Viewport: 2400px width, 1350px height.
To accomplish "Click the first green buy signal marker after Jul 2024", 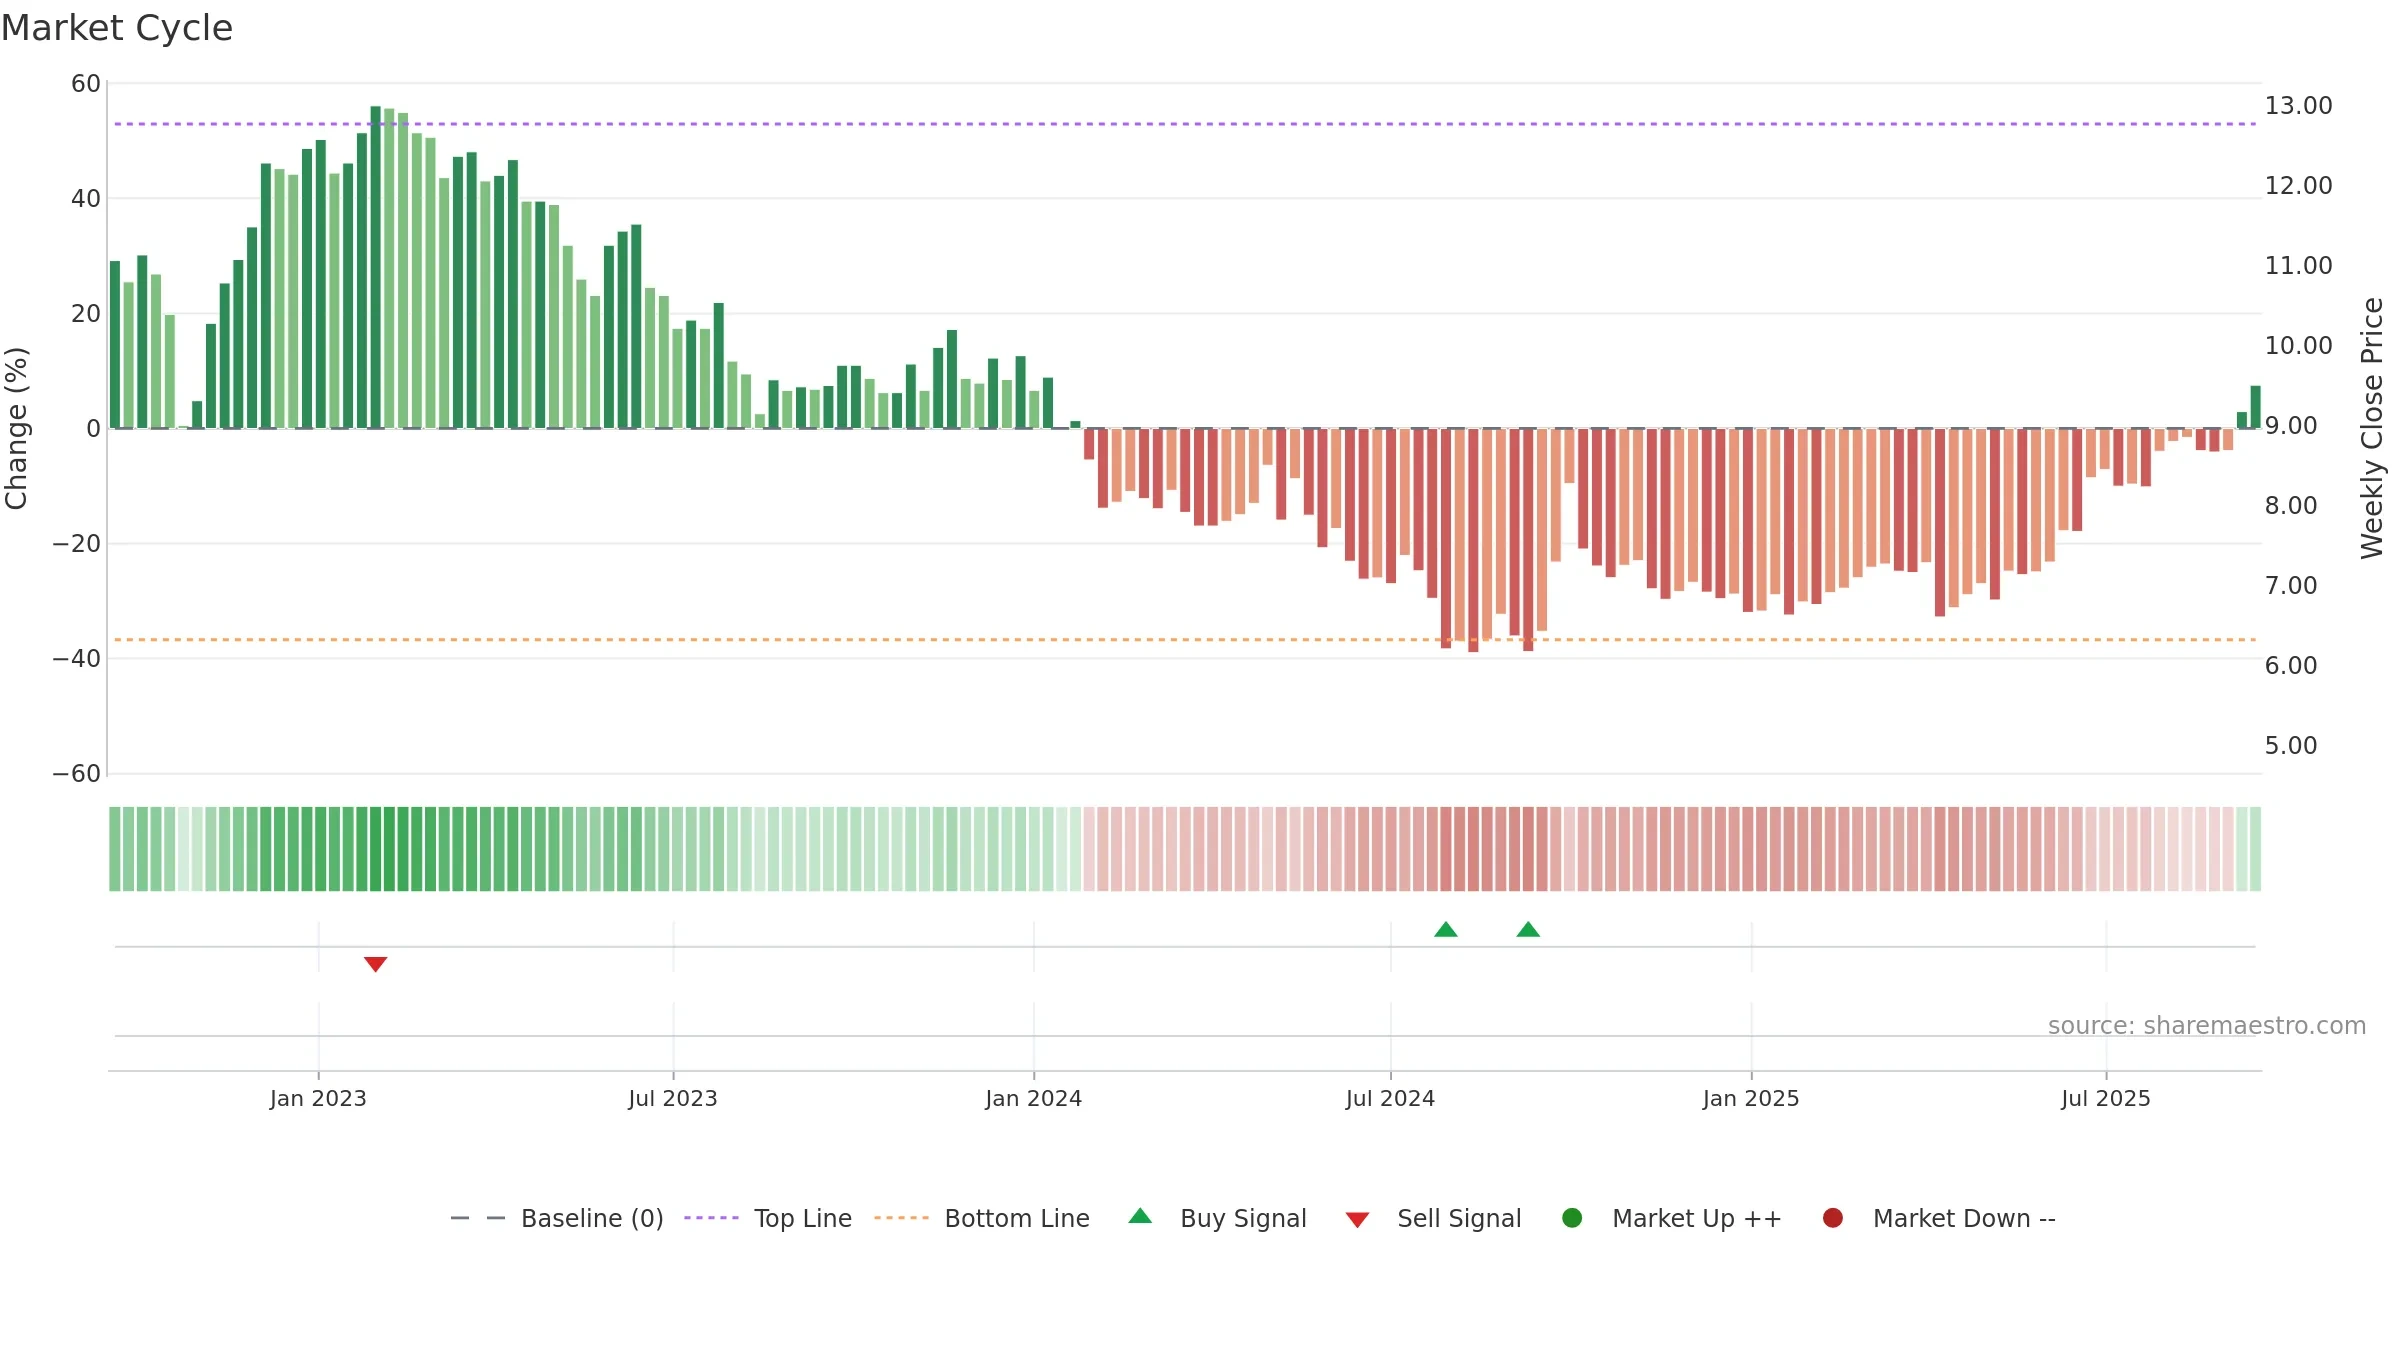I will (x=1446, y=929).
